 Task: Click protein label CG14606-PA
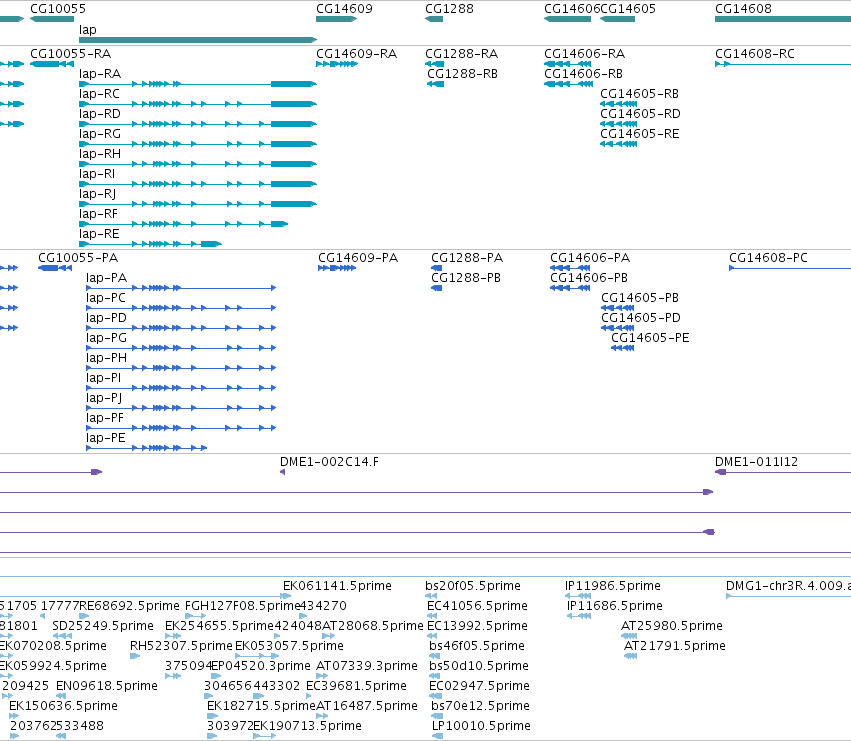coord(590,258)
